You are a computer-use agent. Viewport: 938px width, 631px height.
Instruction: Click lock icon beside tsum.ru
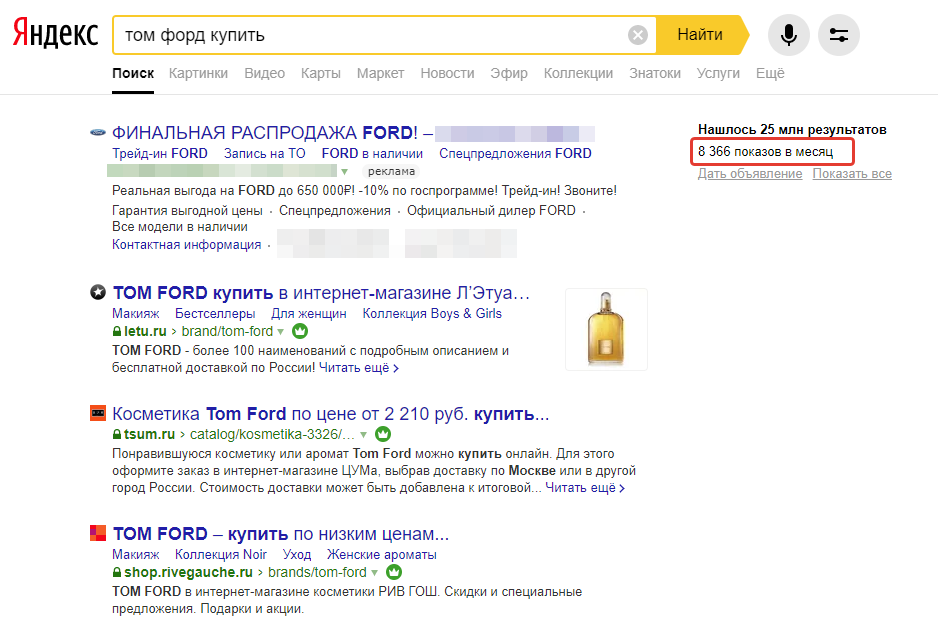tap(117, 434)
